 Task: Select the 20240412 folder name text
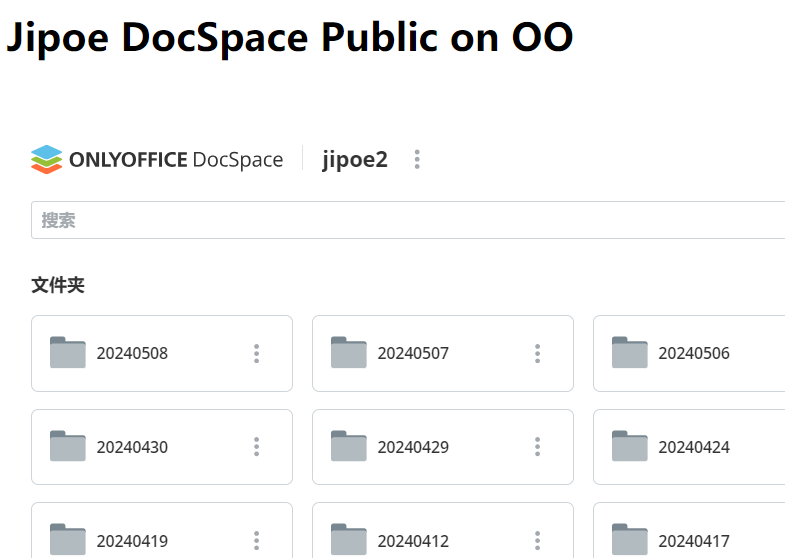(413, 541)
